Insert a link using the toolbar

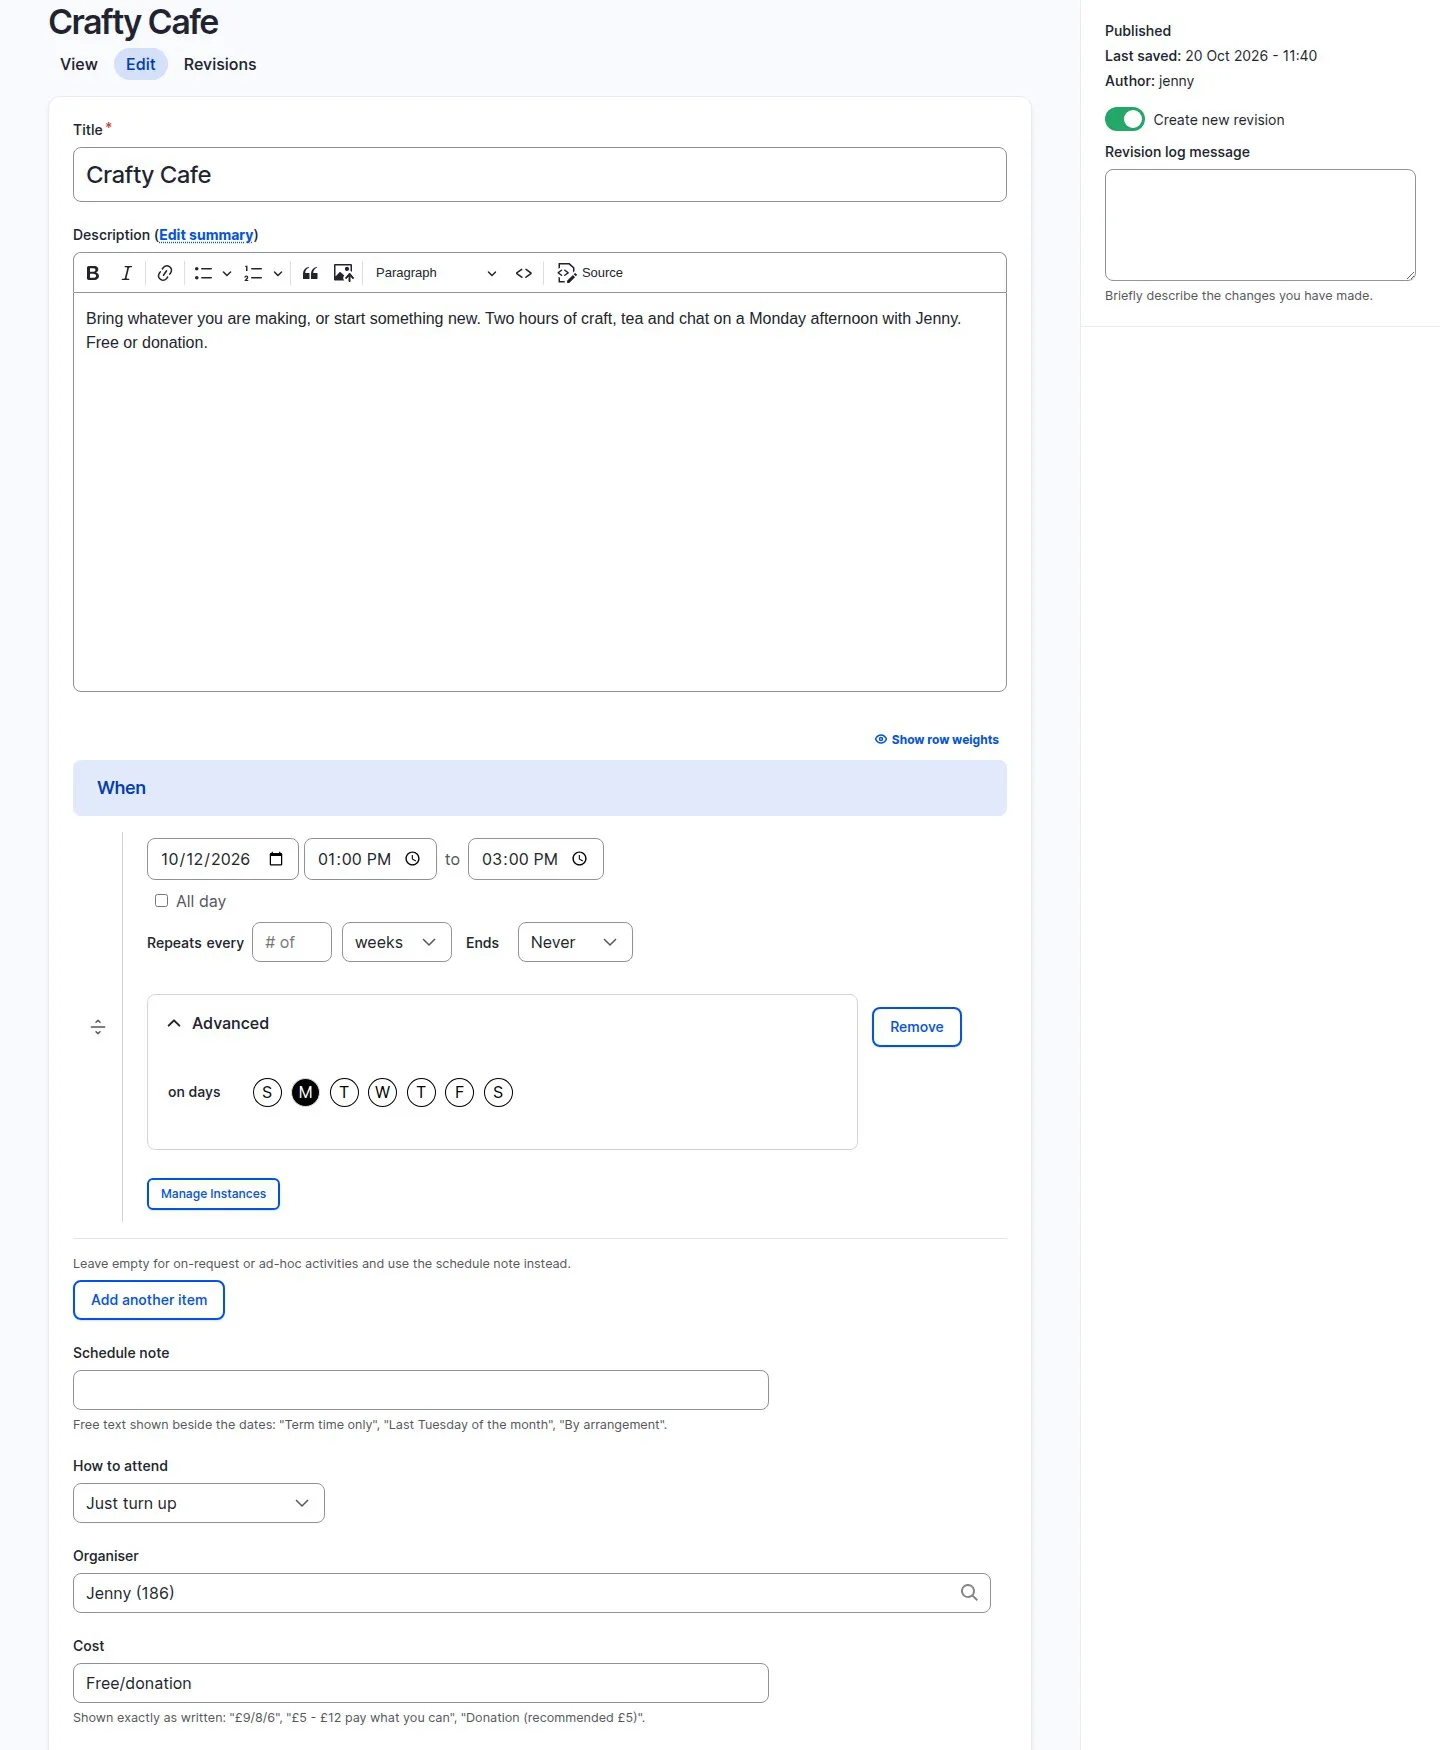point(165,273)
